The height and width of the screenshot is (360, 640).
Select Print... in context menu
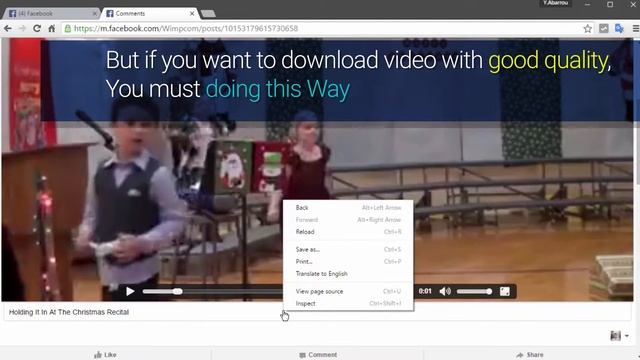point(348,262)
